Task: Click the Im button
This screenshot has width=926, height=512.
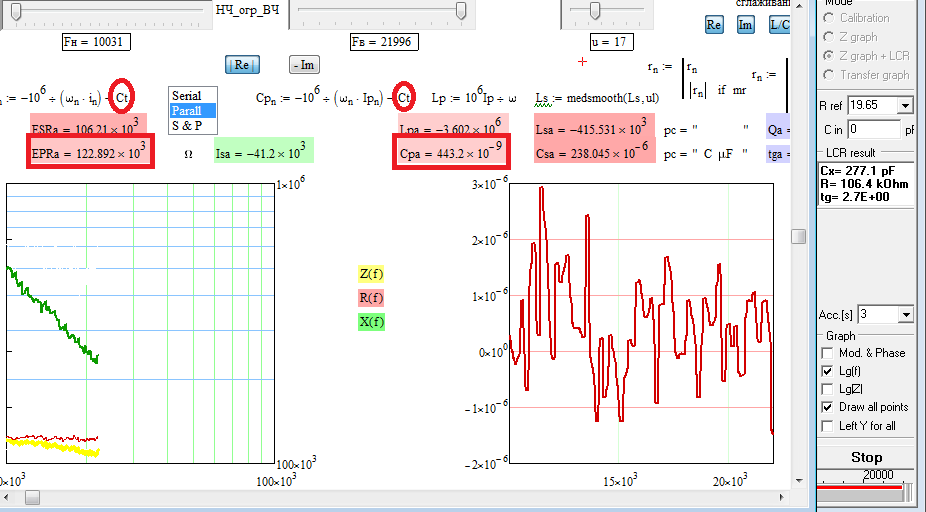Action: coord(745,25)
